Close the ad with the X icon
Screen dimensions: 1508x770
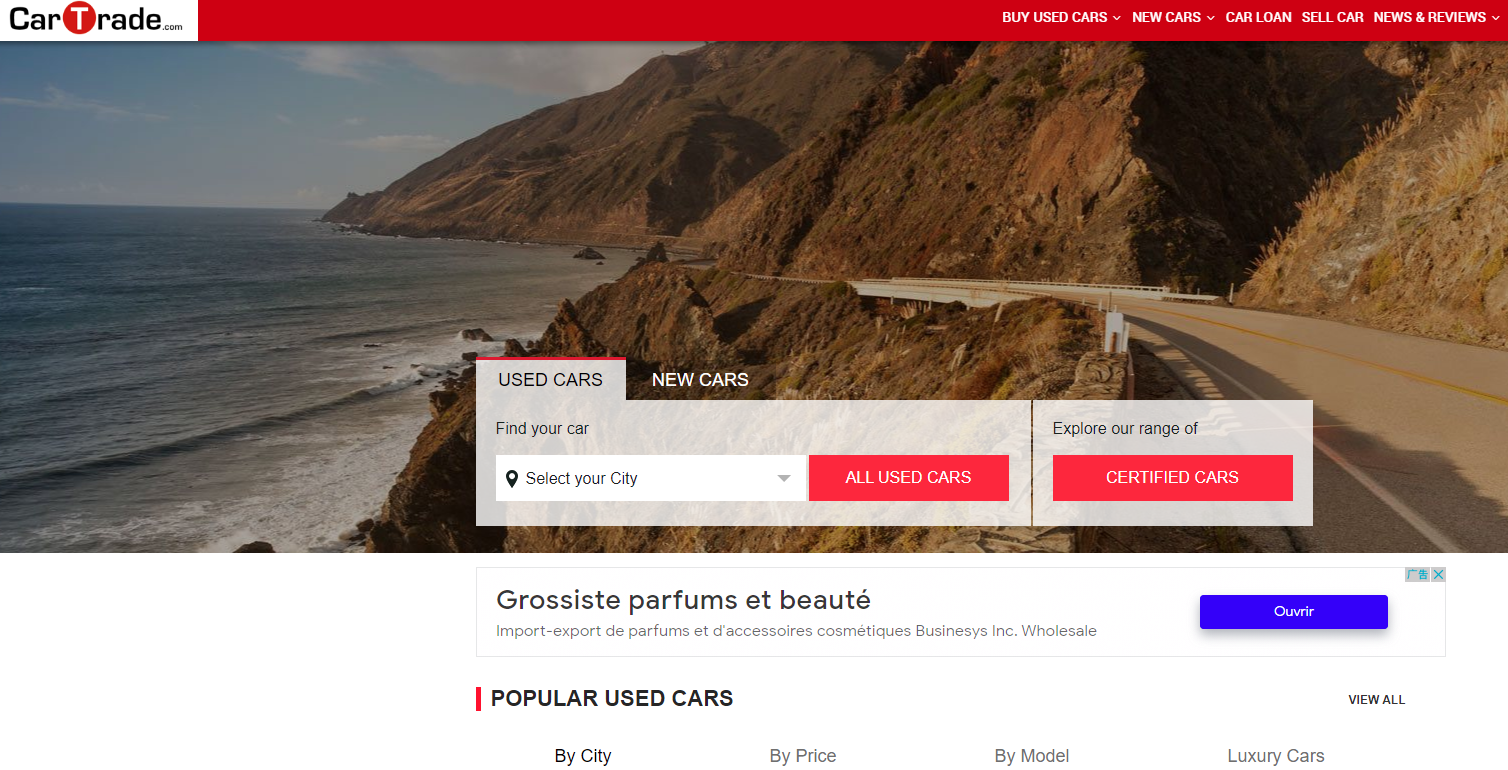[x=1438, y=574]
